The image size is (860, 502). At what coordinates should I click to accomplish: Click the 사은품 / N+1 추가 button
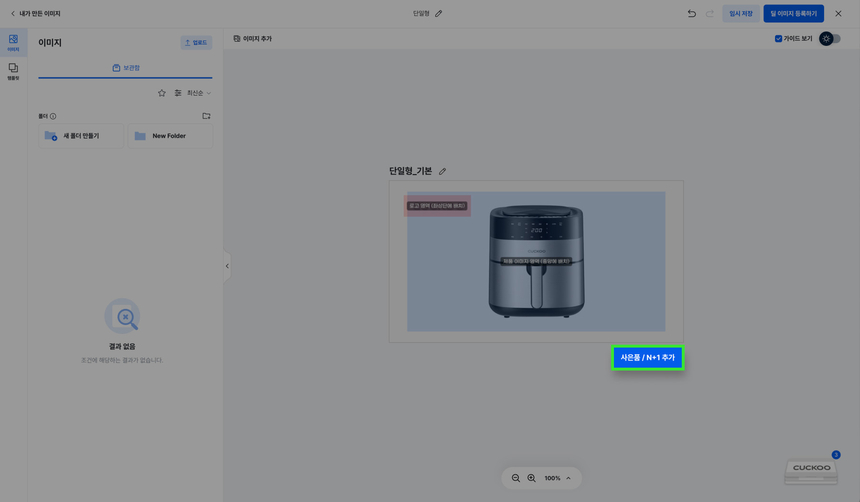tap(647, 357)
